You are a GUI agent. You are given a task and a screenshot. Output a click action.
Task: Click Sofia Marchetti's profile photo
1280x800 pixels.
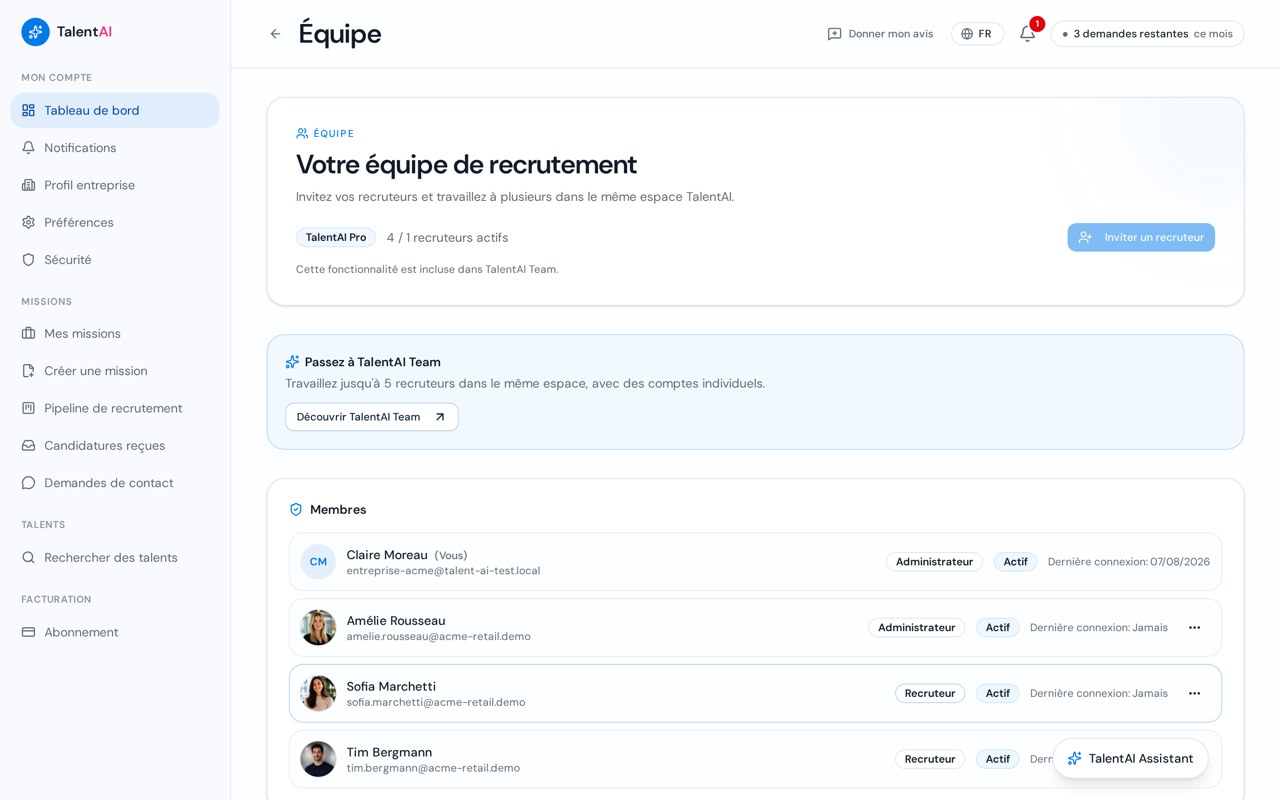(x=318, y=693)
